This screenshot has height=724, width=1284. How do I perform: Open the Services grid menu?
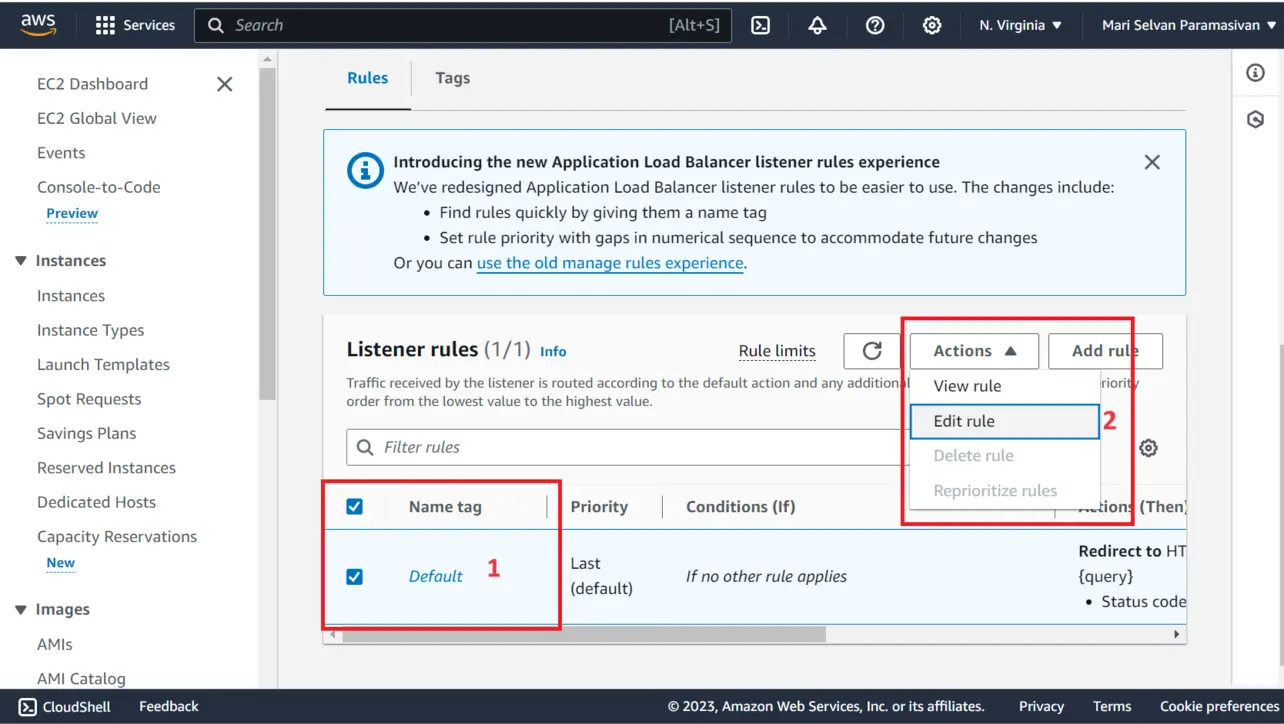point(135,25)
